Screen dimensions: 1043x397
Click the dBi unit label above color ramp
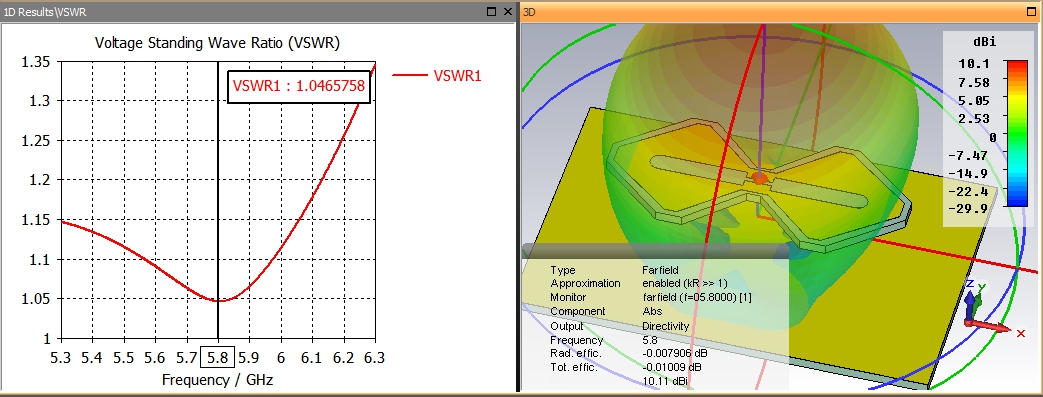pos(984,43)
